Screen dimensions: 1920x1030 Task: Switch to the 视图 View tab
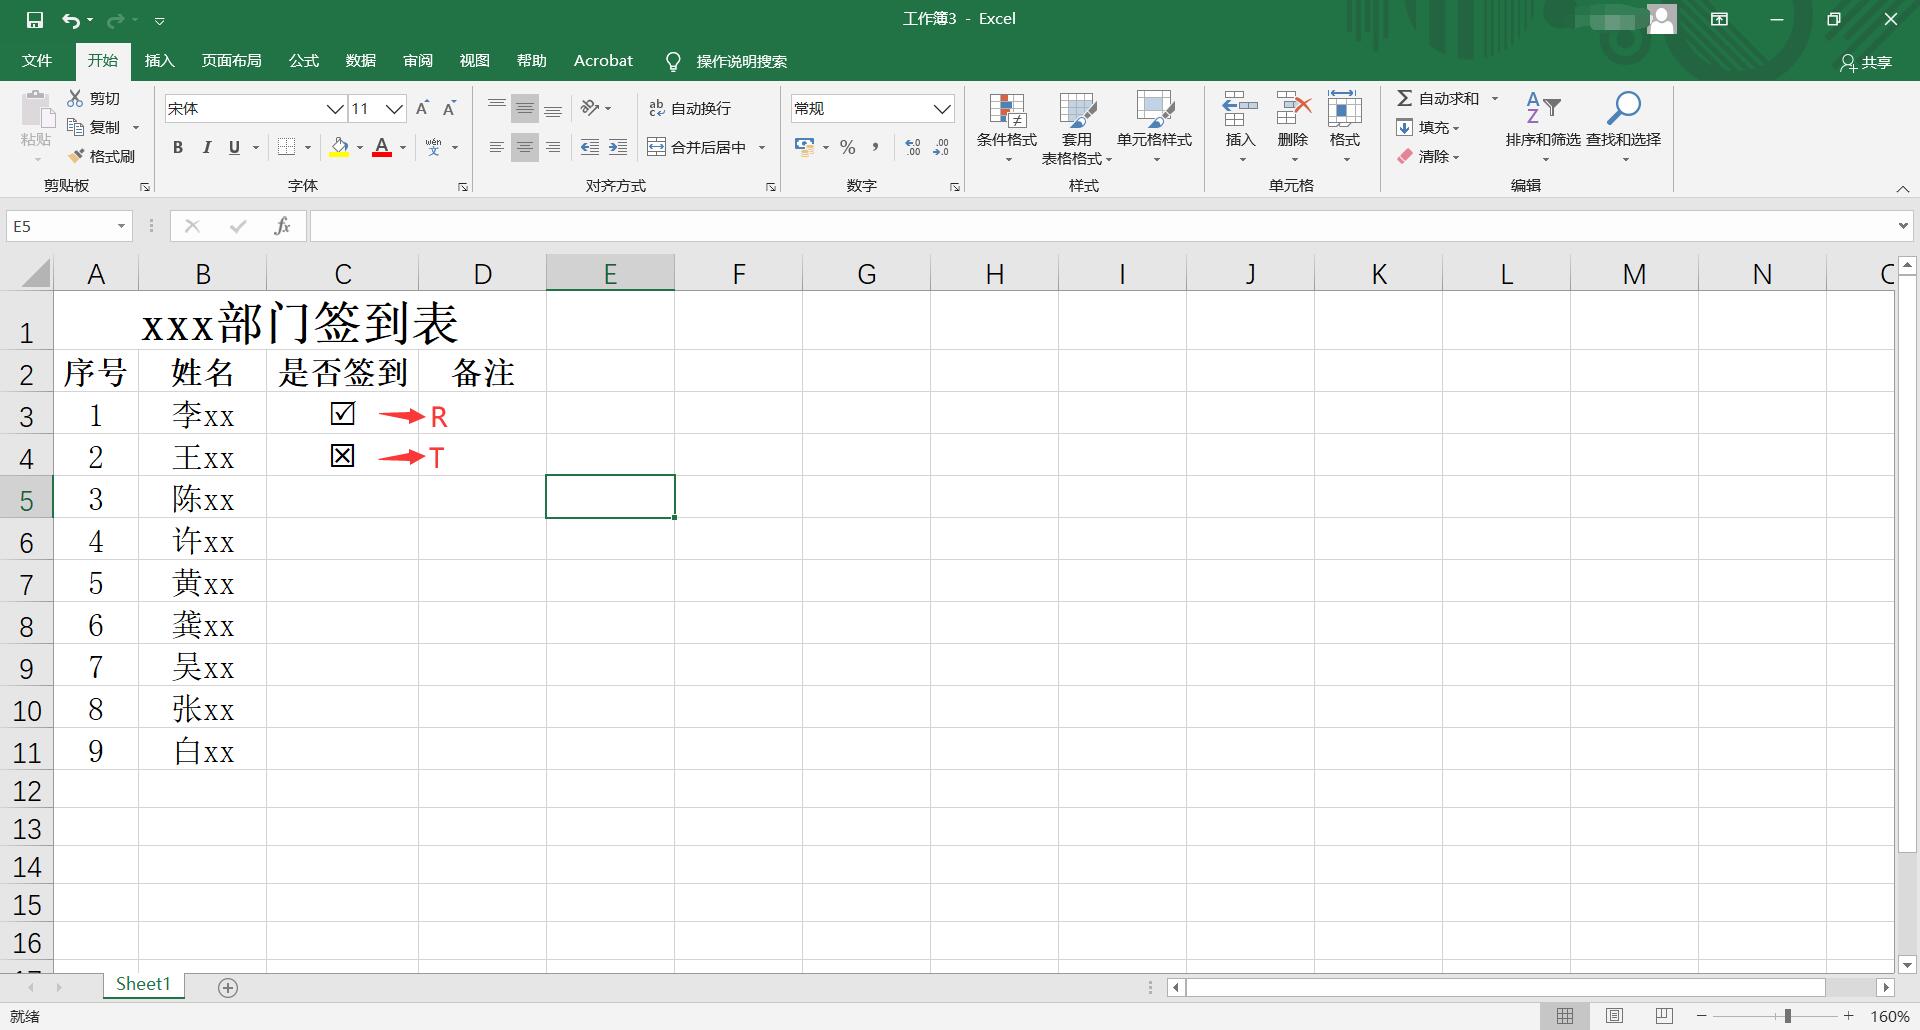(x=474, y=61)
